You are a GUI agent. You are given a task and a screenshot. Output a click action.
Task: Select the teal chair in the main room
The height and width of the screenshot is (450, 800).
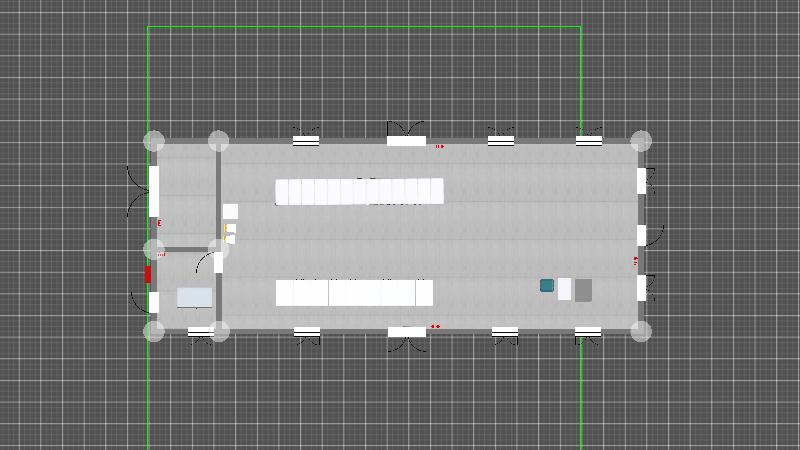click(x=547, y=286)
